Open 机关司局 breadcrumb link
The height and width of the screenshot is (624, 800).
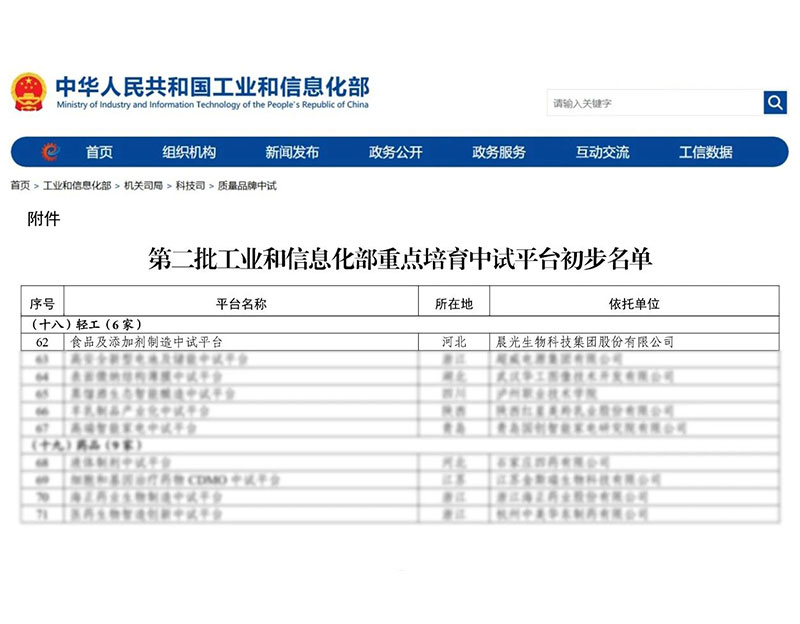click(143, 185)
